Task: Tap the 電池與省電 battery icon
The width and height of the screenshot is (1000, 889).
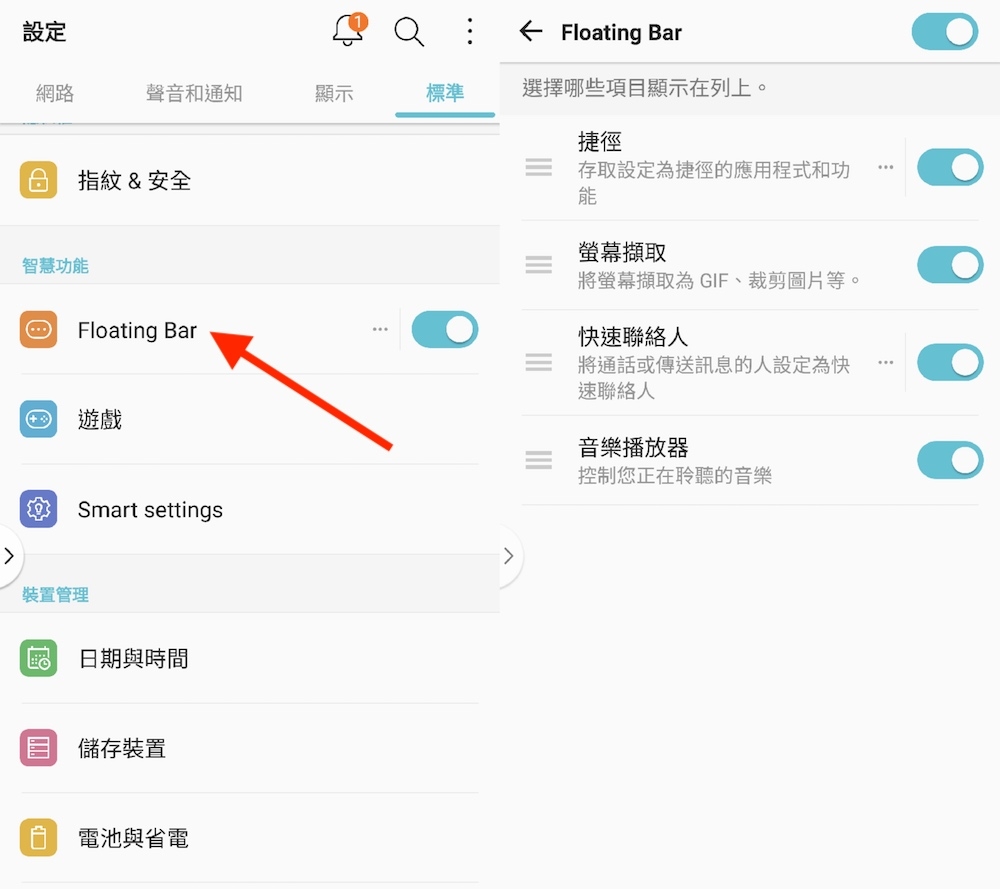Action: (38, 838)
